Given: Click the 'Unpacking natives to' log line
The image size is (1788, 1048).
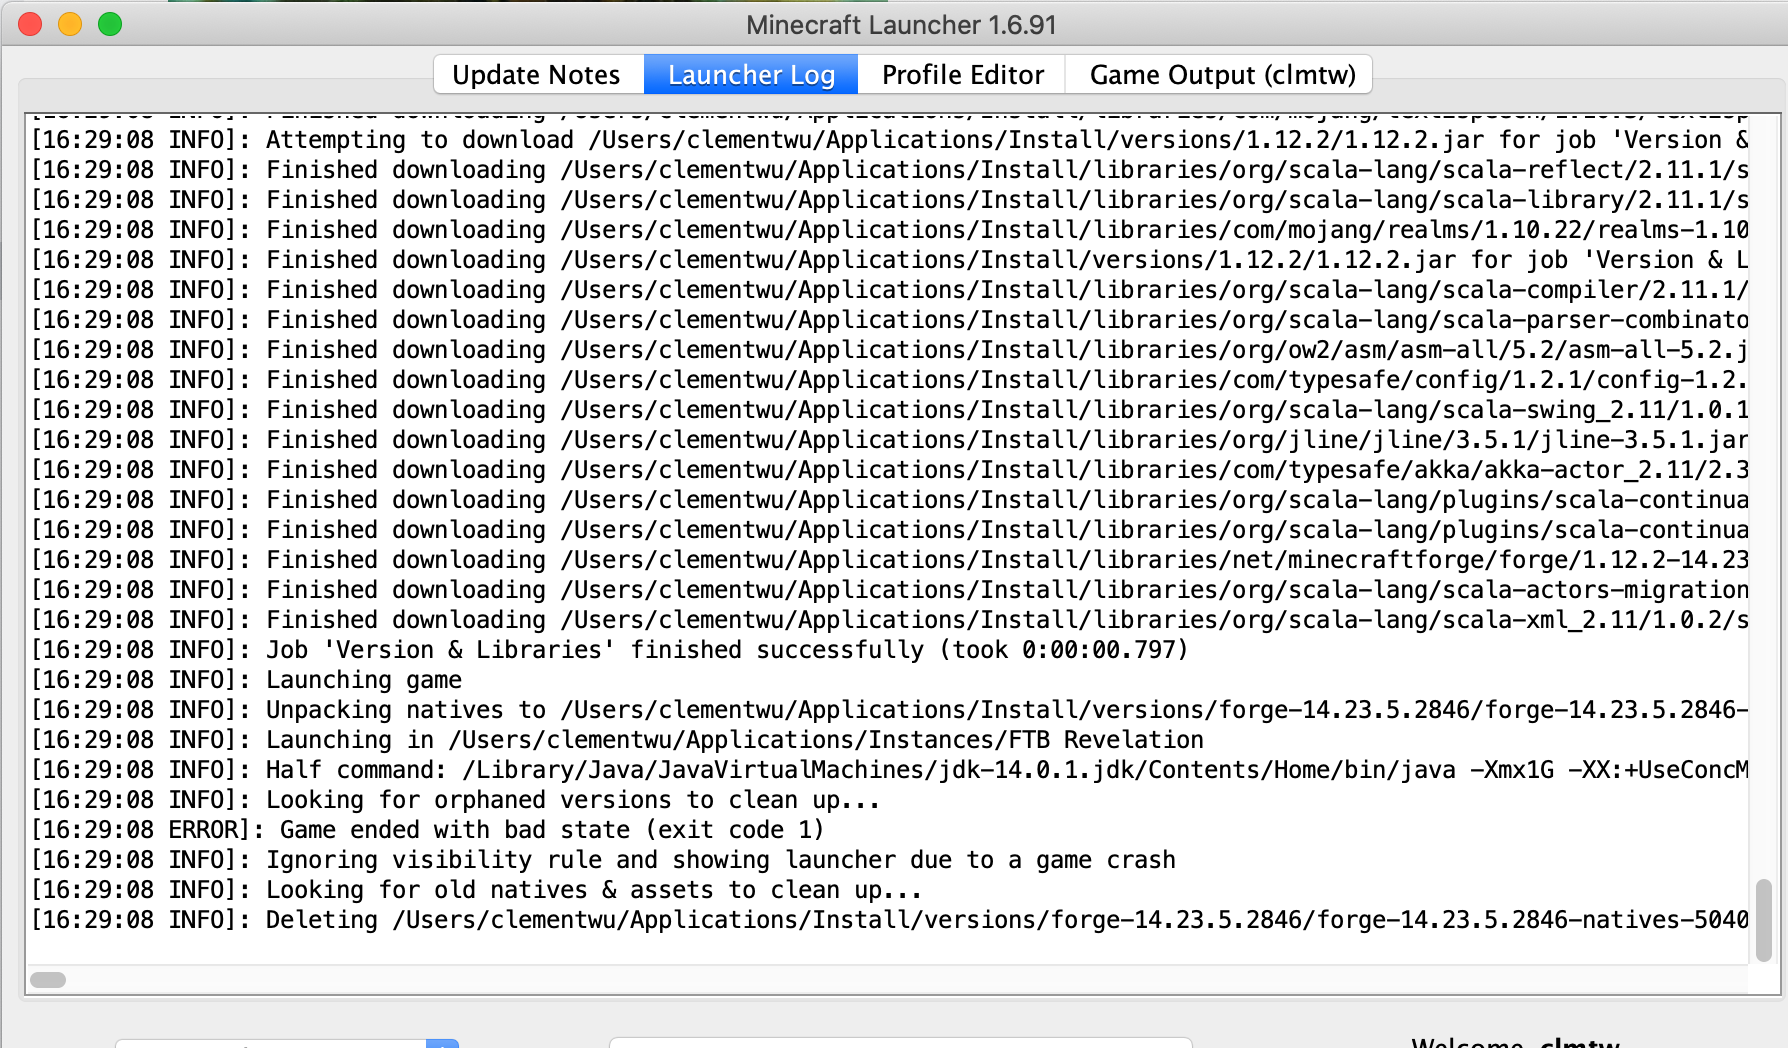Looking at the screenshot, I should coord(890,710).
